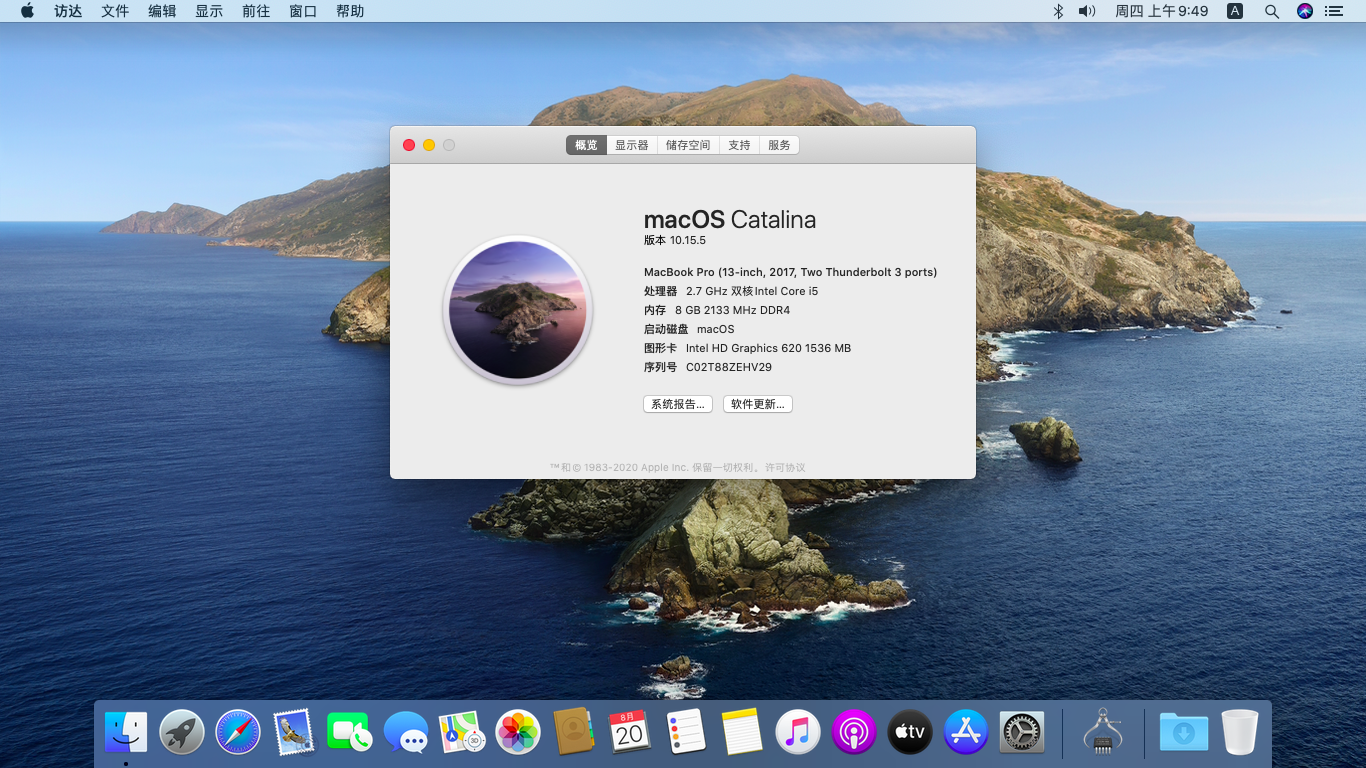Viewport: 1366px width, 768px height.
Task: Open Notification Center list icon
Action: pyautogui.click(x=1334, y=11)
